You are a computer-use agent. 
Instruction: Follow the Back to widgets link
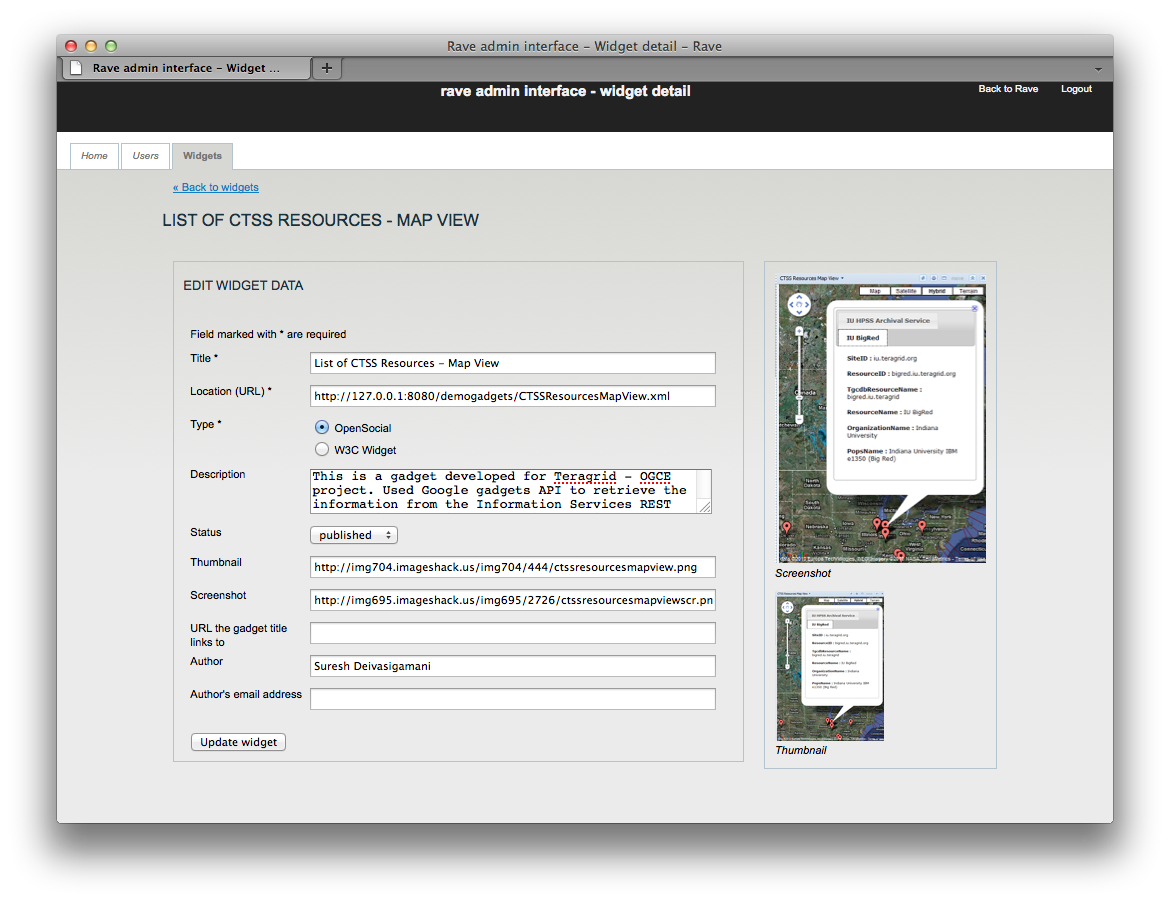coord(216,187)
